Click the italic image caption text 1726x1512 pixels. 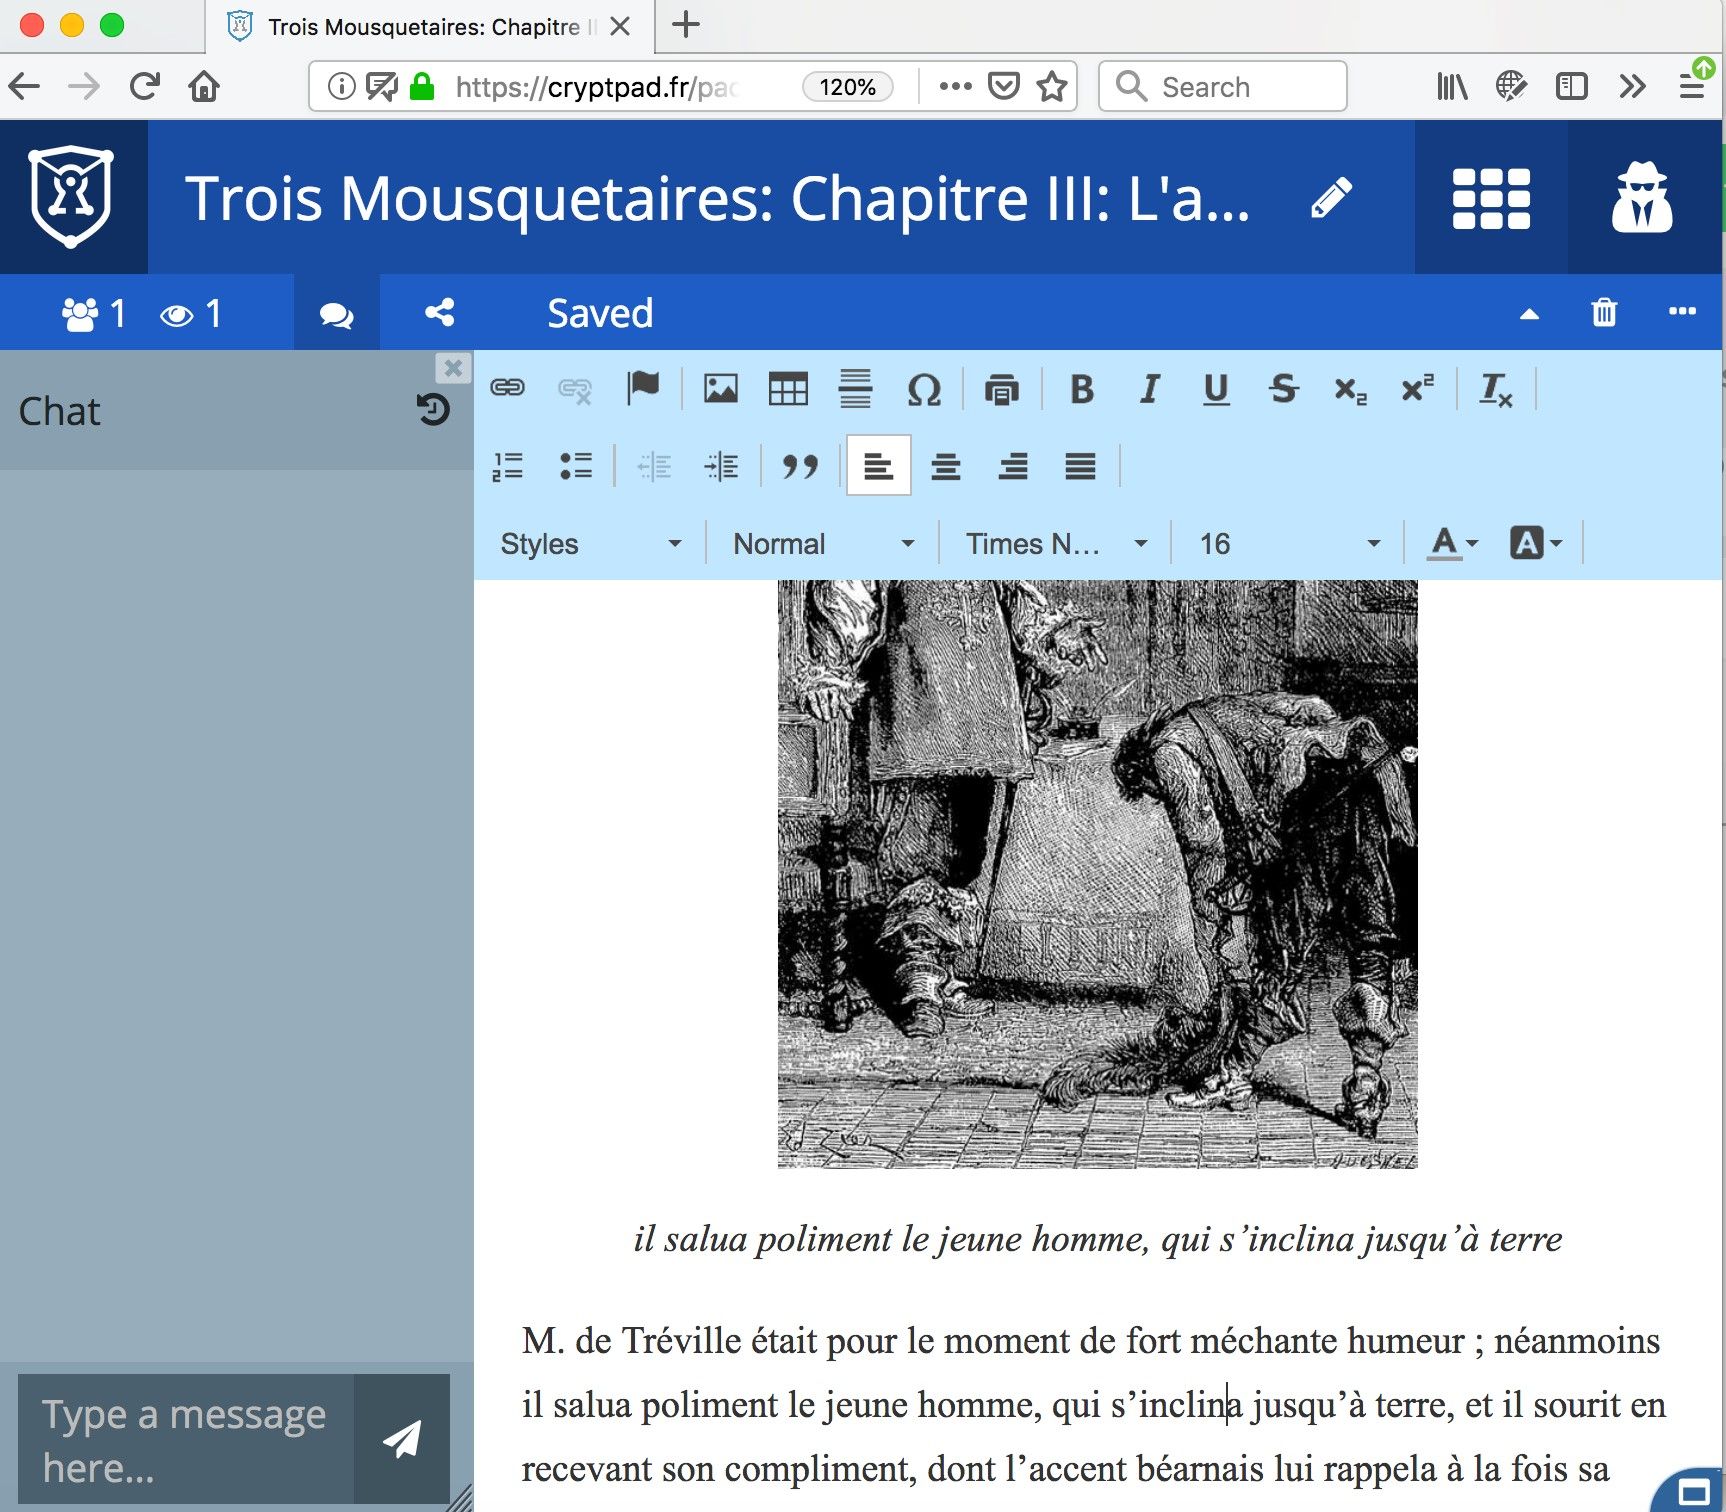[1097, 1239]
